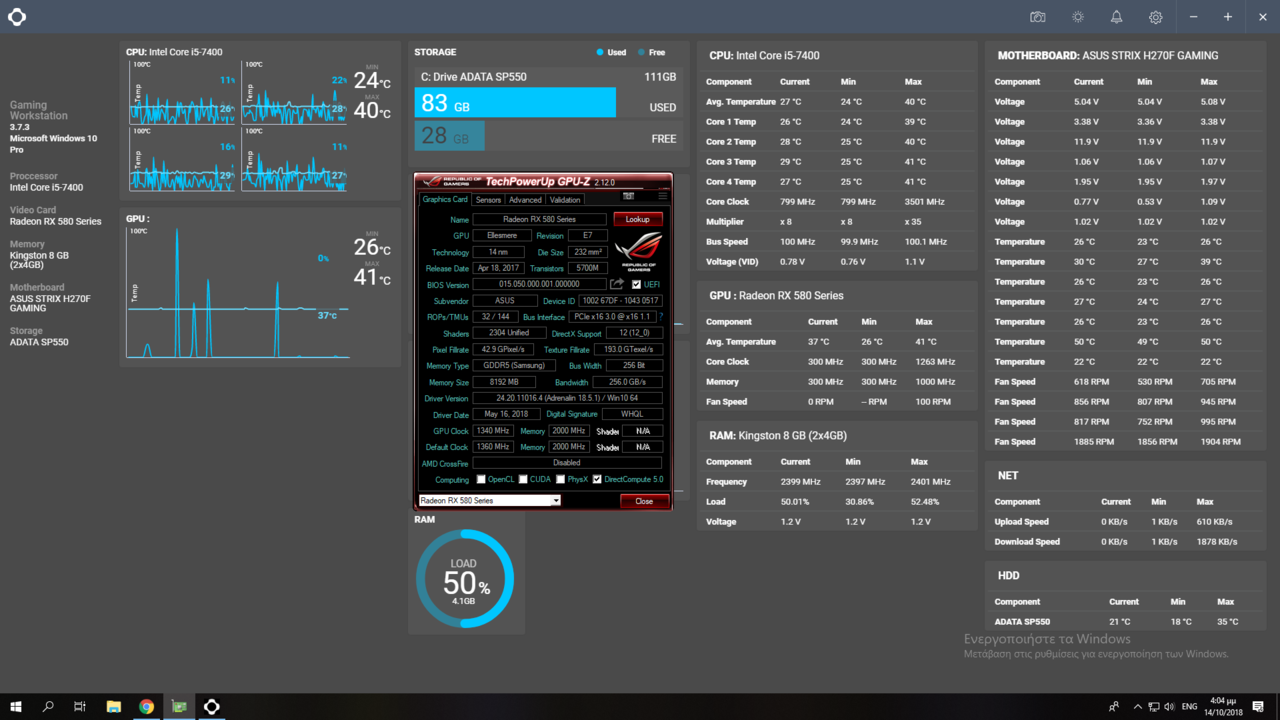Open Task View on the taskbar

pyautogui.click(x=80, y=706)
